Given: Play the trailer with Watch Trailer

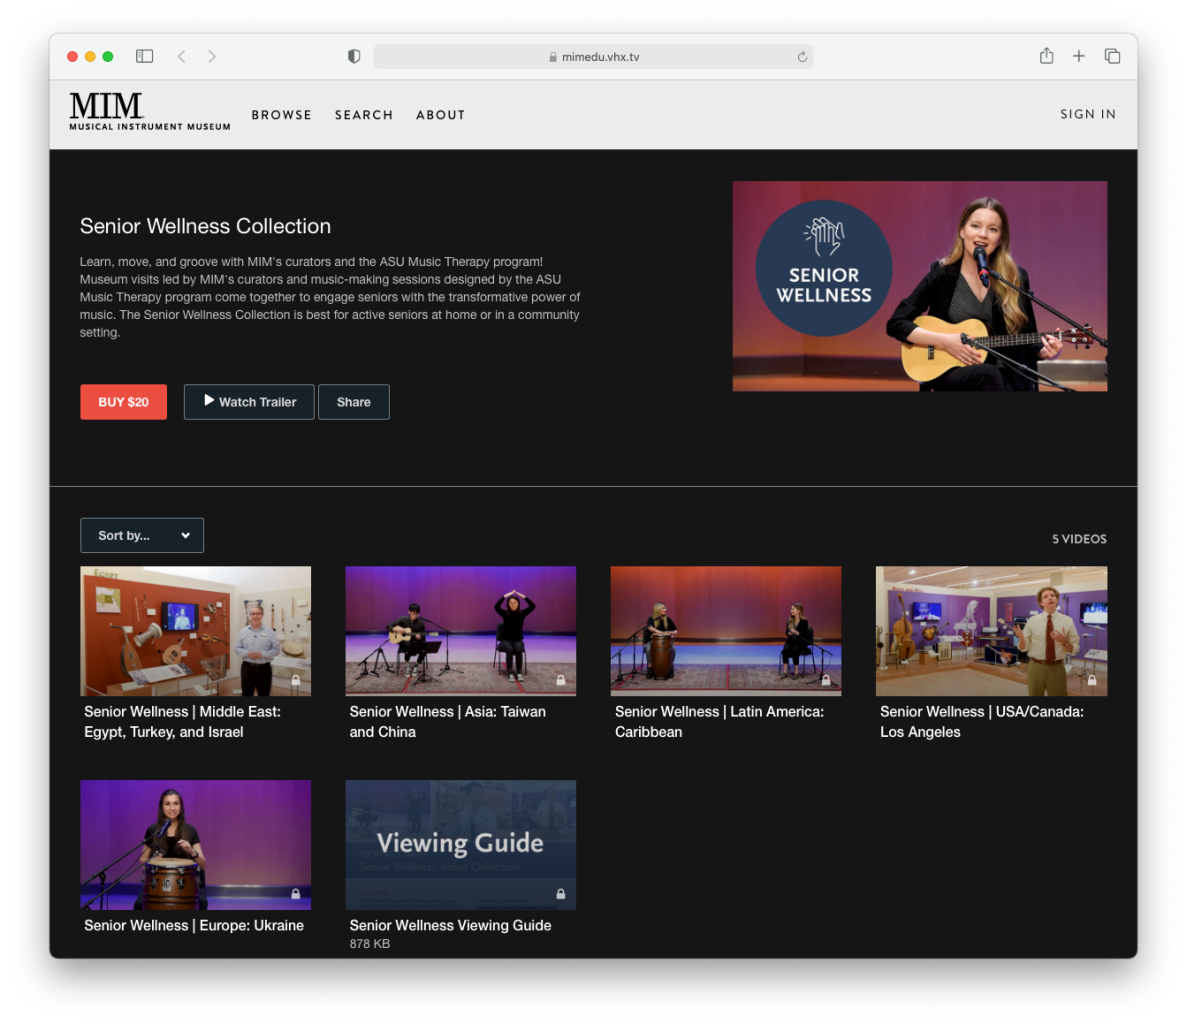Looking at the screenshot, I should (x=249, y=402).
